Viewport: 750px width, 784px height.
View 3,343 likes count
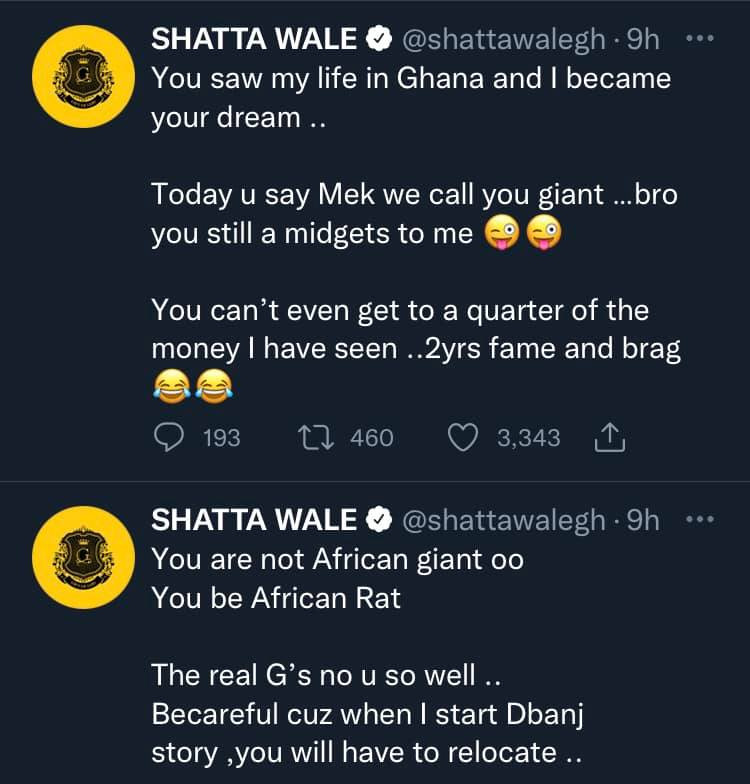coord(528,438)
